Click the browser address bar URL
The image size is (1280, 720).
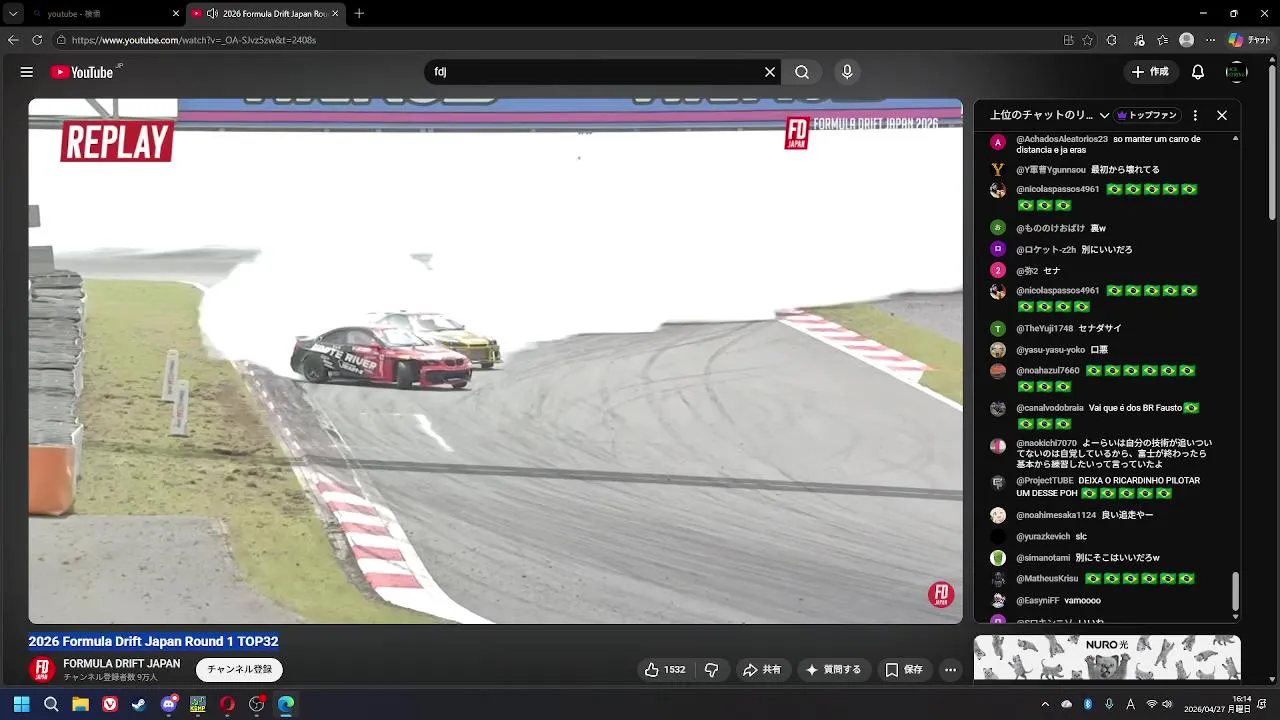pos(194,40)
